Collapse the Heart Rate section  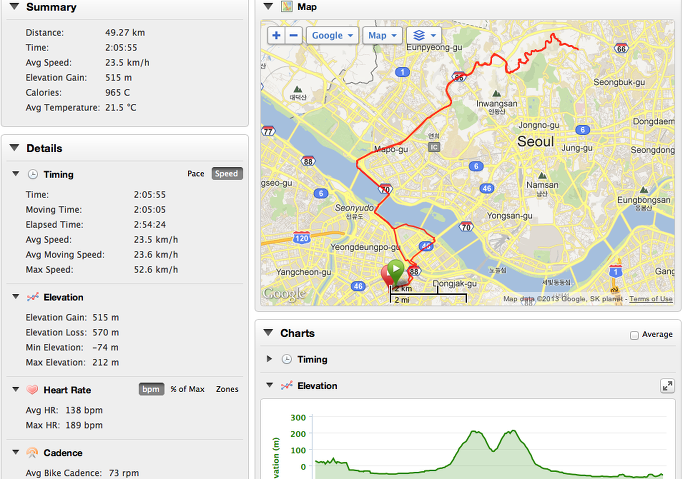tap(16, 389)
